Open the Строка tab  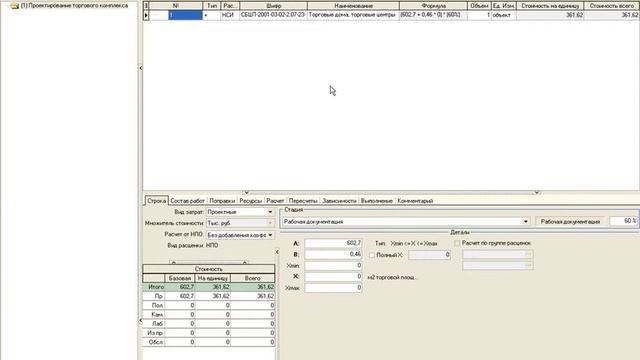156,200
